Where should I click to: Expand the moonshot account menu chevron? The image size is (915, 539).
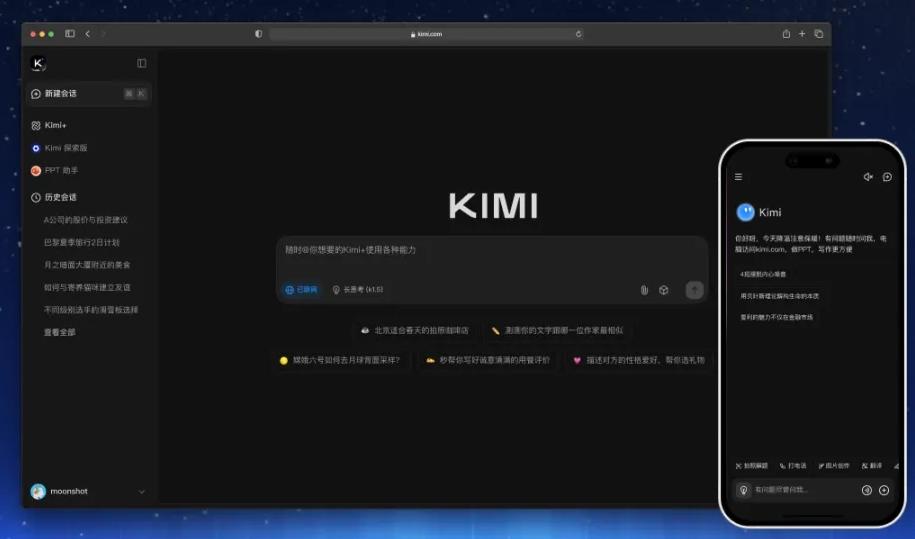142,492
